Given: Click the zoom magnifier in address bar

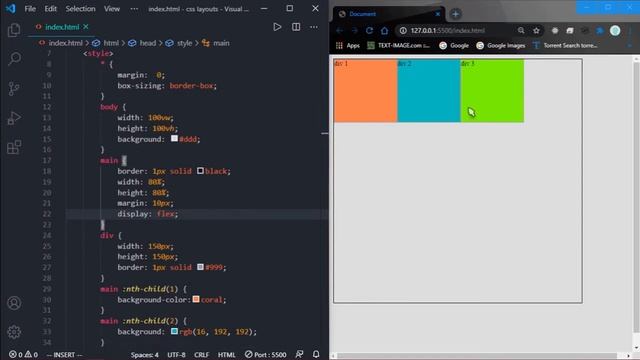Looking at the screenshot, I should (x=521, y=31).
